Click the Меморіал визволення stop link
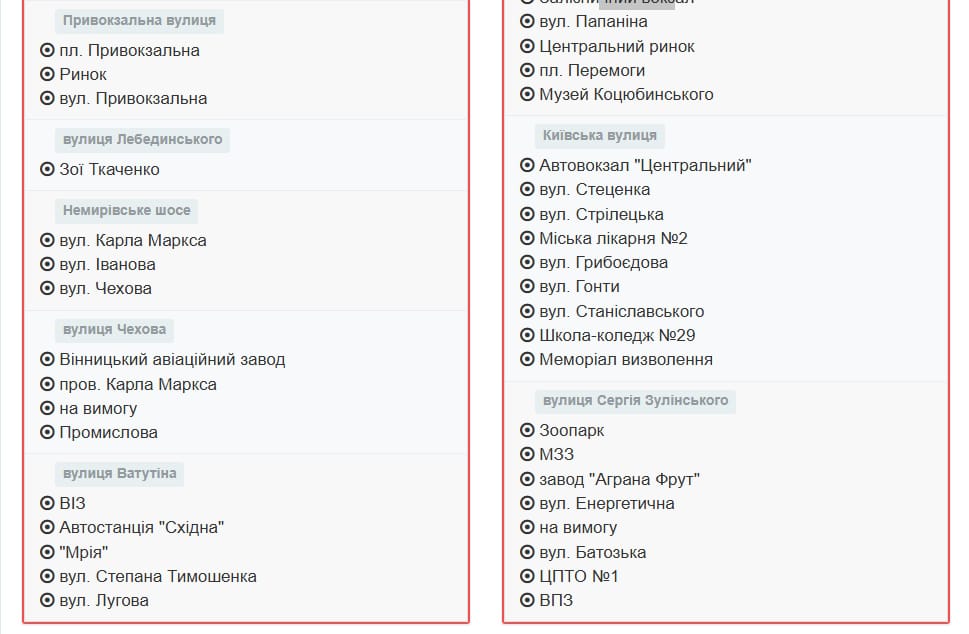The image size is (969, 634). (x=626, y=359)
